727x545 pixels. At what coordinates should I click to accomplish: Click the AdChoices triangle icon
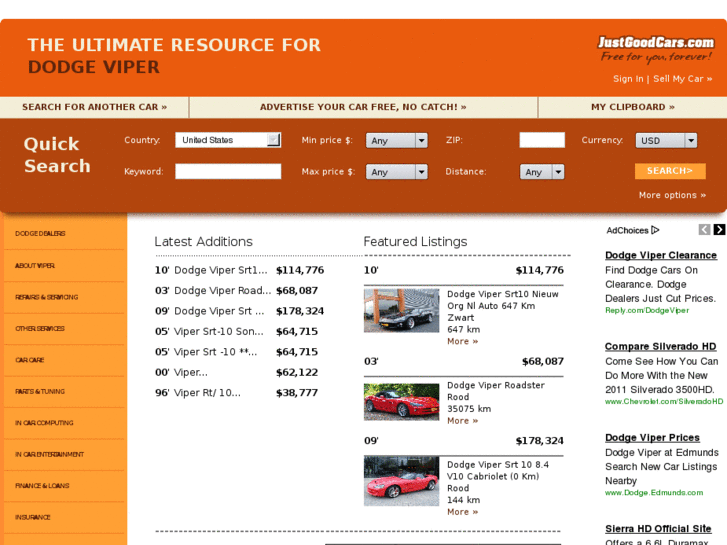tap(655, 230)
